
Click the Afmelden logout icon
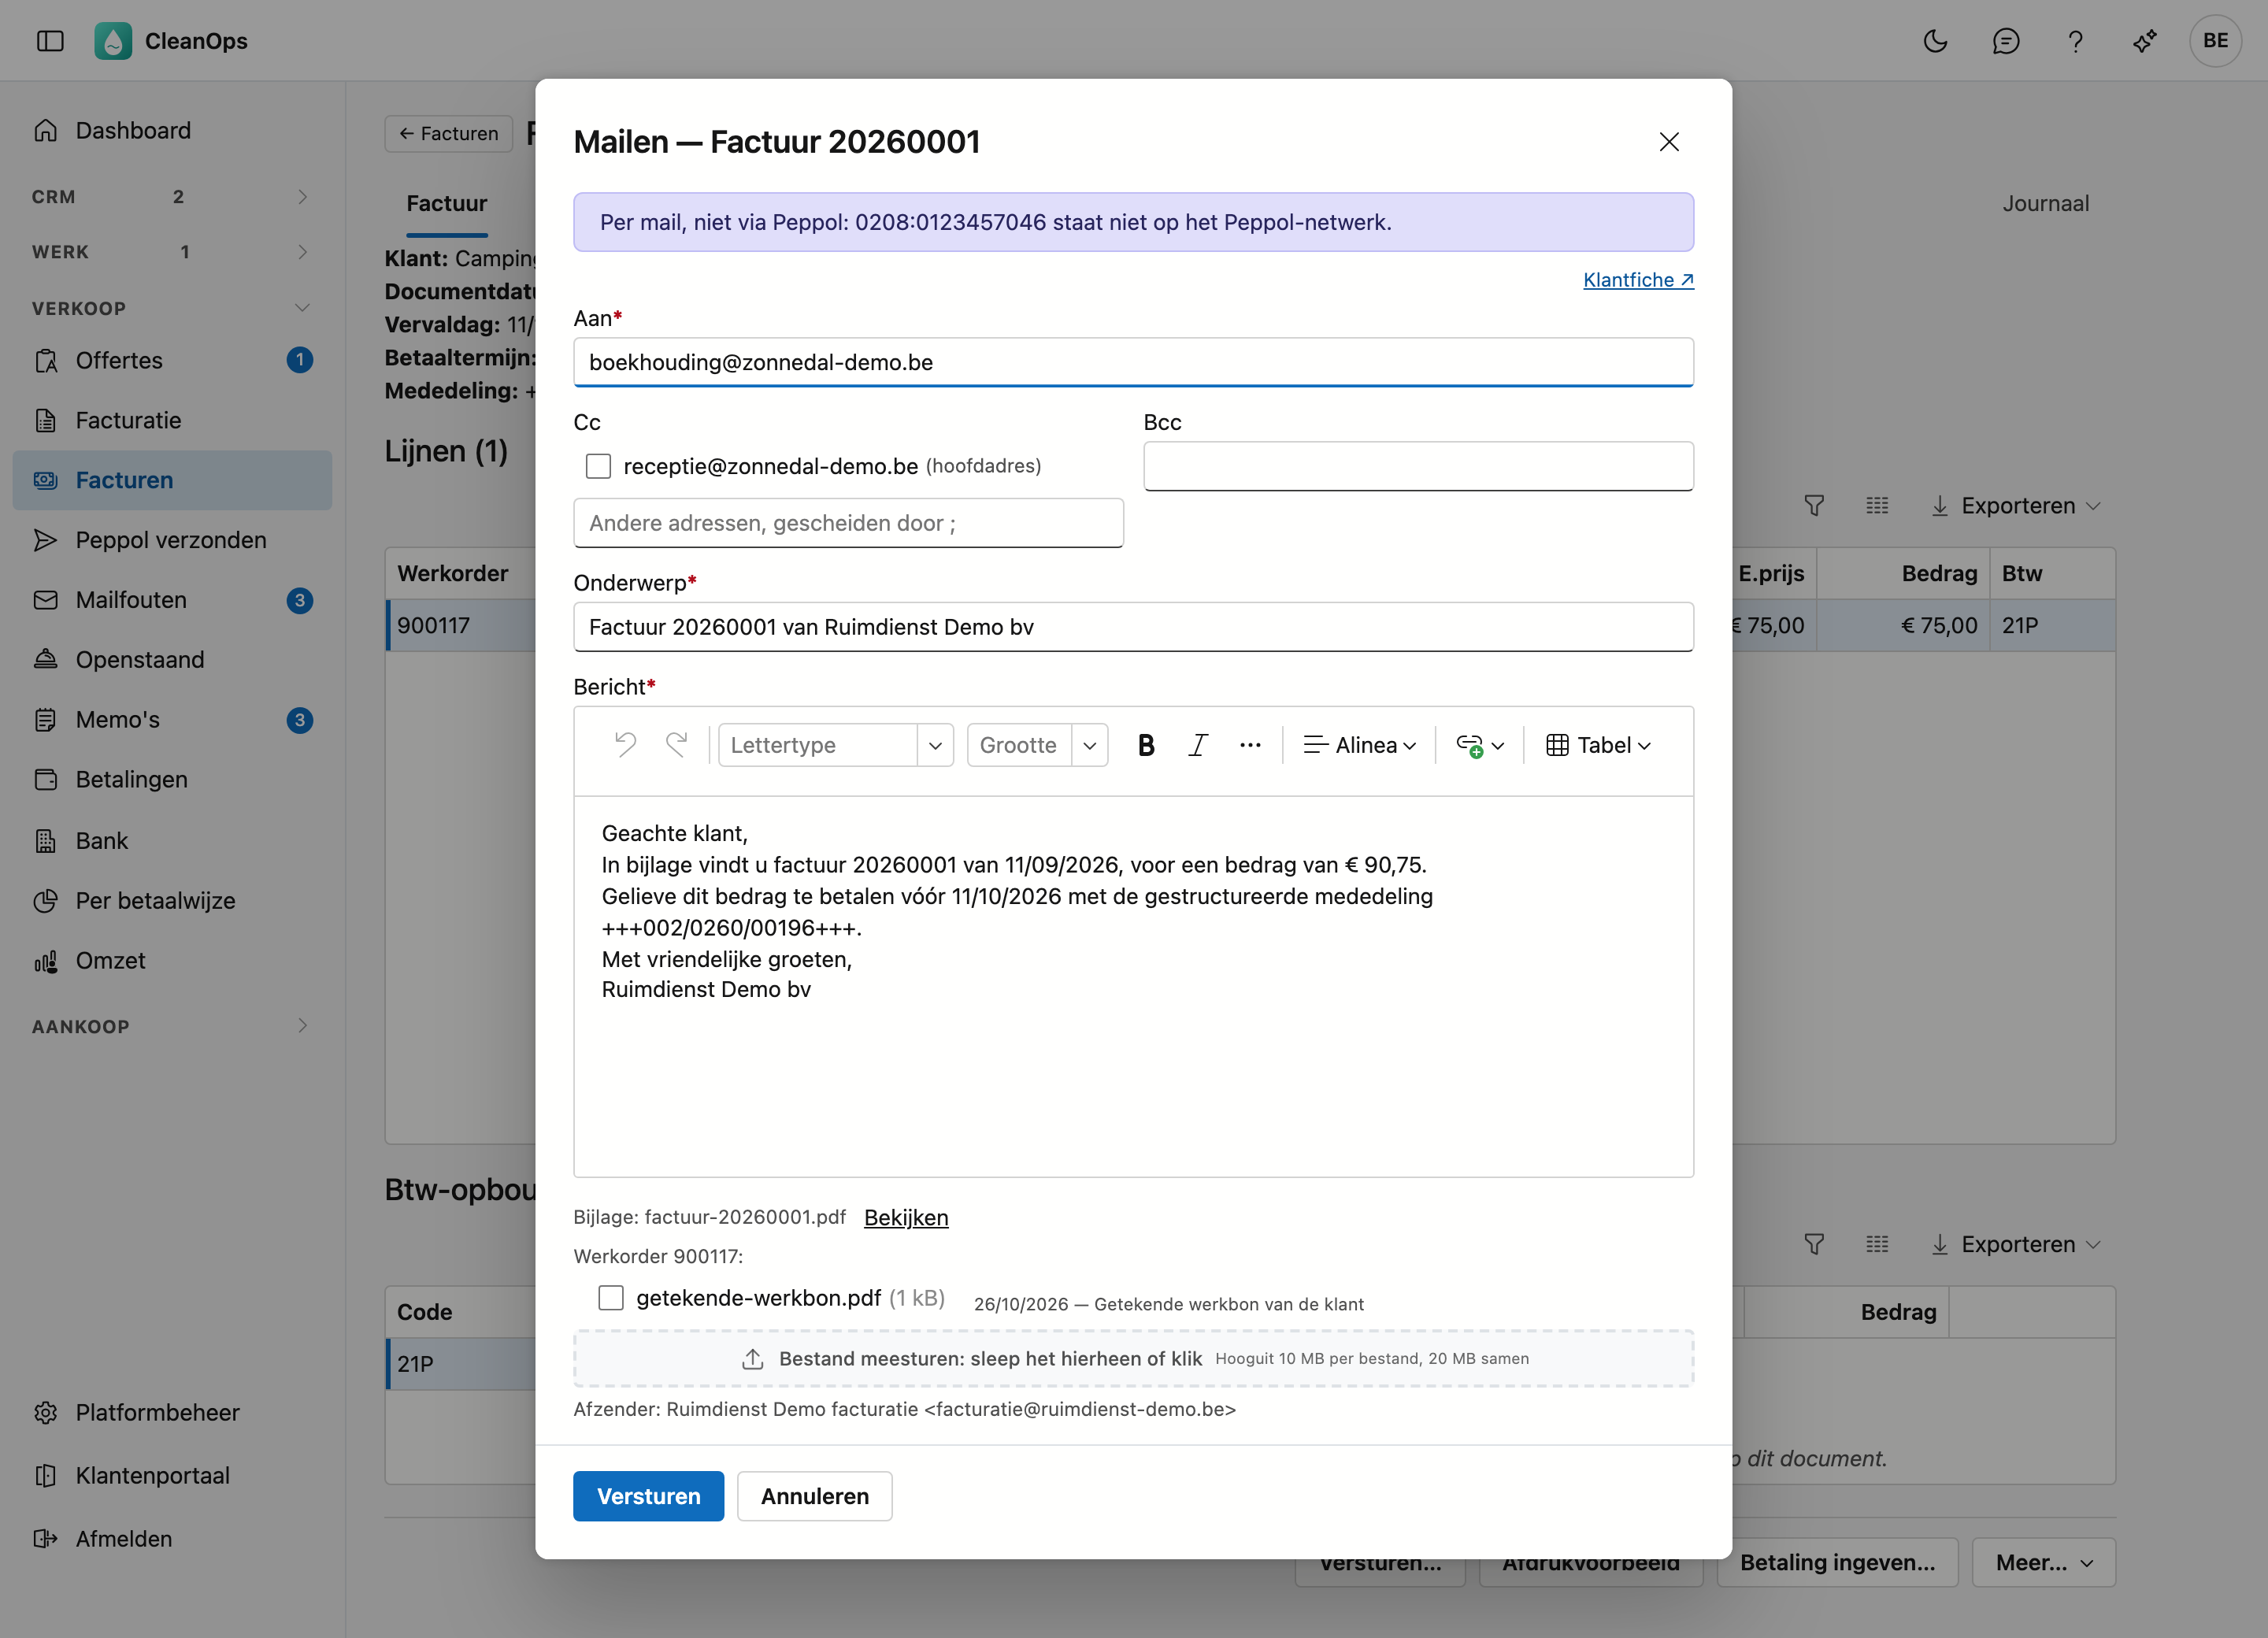click(x=46, y=1538)
